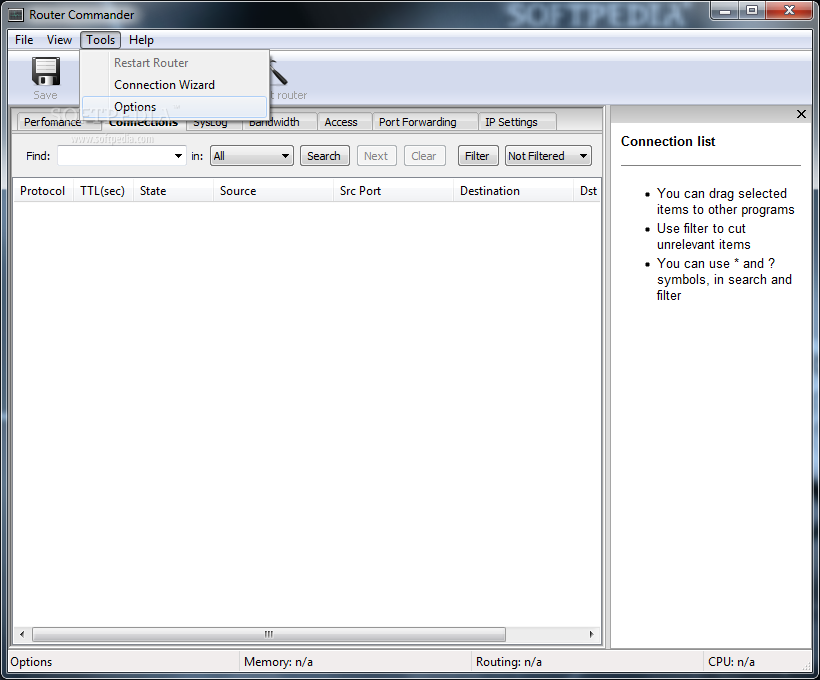This screenshot has height=680, width=820.
Task: Close the Connection list help panel
Action: (801, 114)
